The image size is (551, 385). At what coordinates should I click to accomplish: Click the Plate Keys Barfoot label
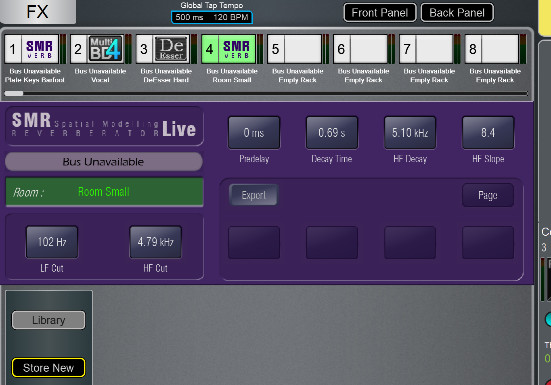[x=35, y=80]
